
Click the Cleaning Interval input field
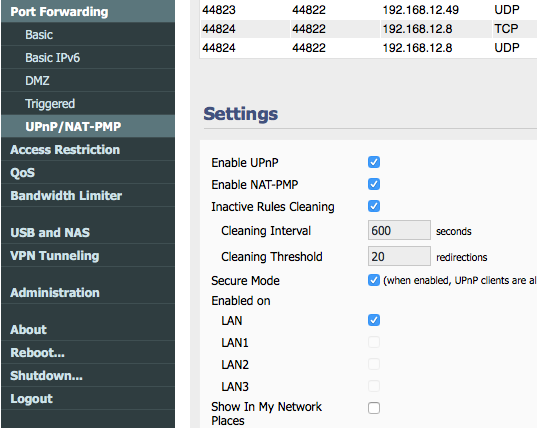[x=399, y=230]
